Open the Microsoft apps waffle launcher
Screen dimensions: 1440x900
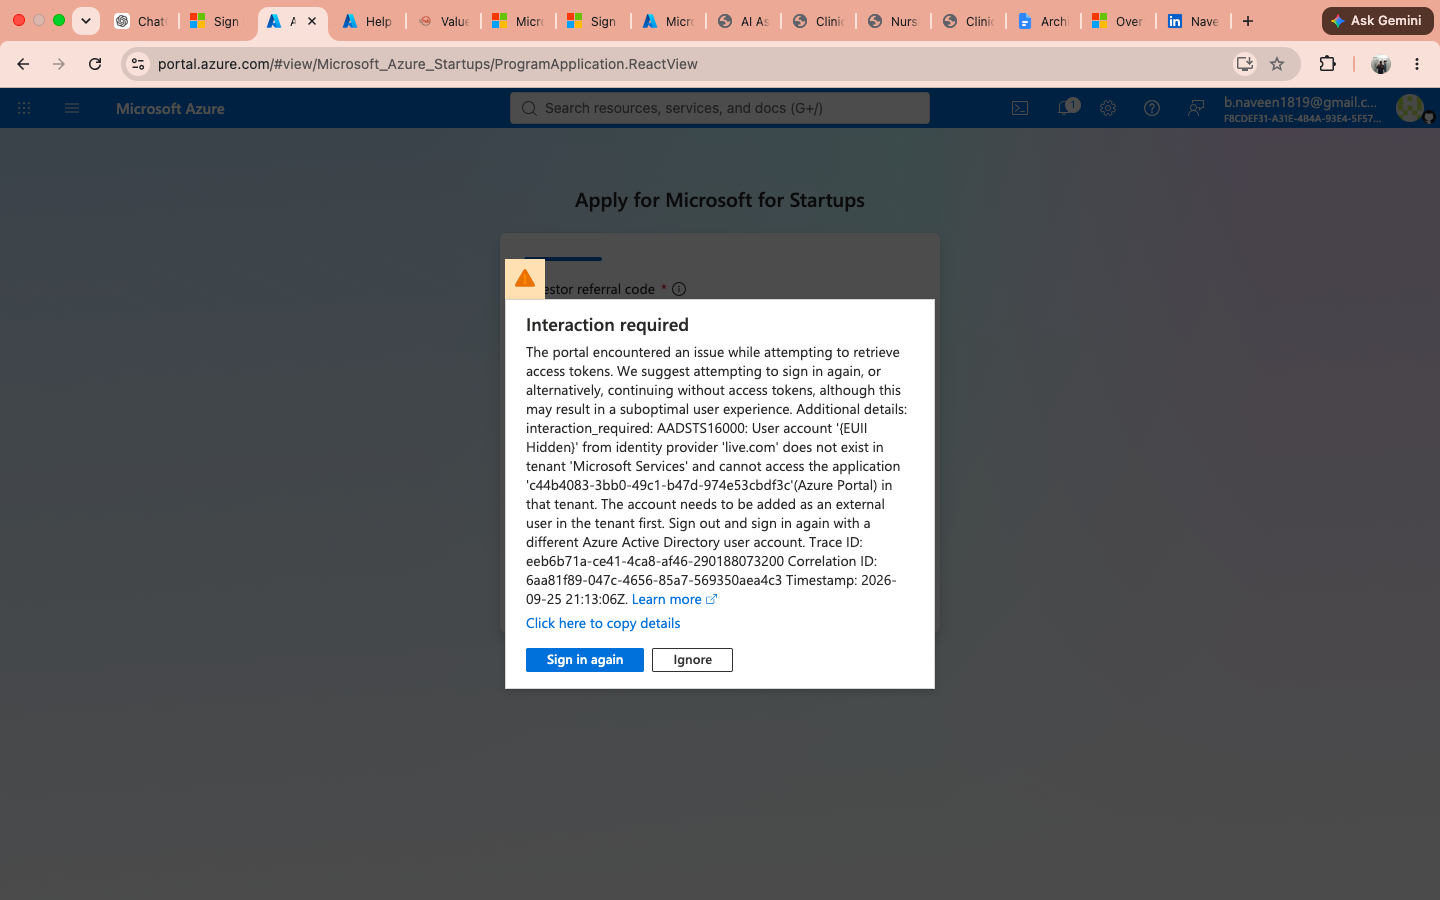pyautogui.click(x=24, y=108)
